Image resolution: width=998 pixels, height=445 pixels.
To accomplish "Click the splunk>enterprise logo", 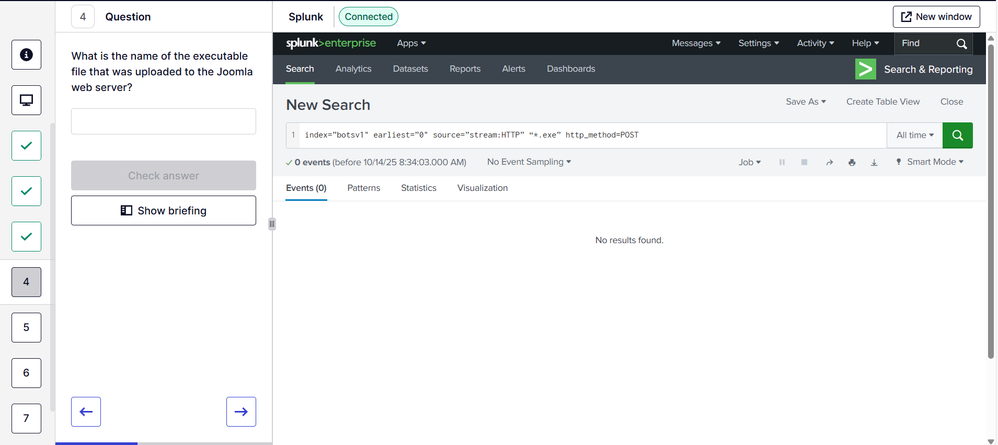I will tap(331, 43).
